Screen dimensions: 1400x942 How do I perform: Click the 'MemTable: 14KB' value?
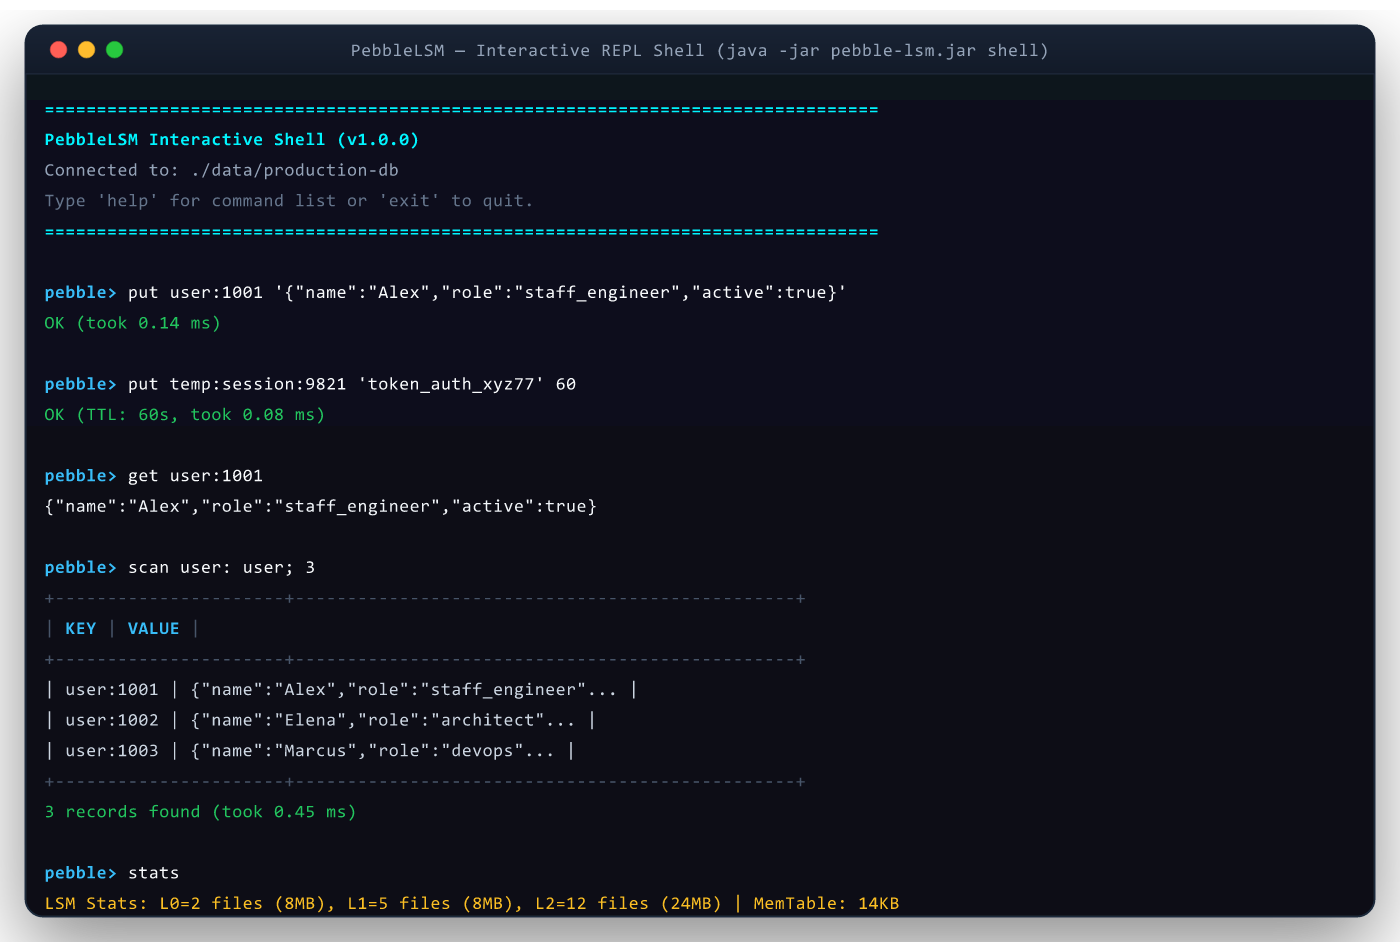(826, 903)
